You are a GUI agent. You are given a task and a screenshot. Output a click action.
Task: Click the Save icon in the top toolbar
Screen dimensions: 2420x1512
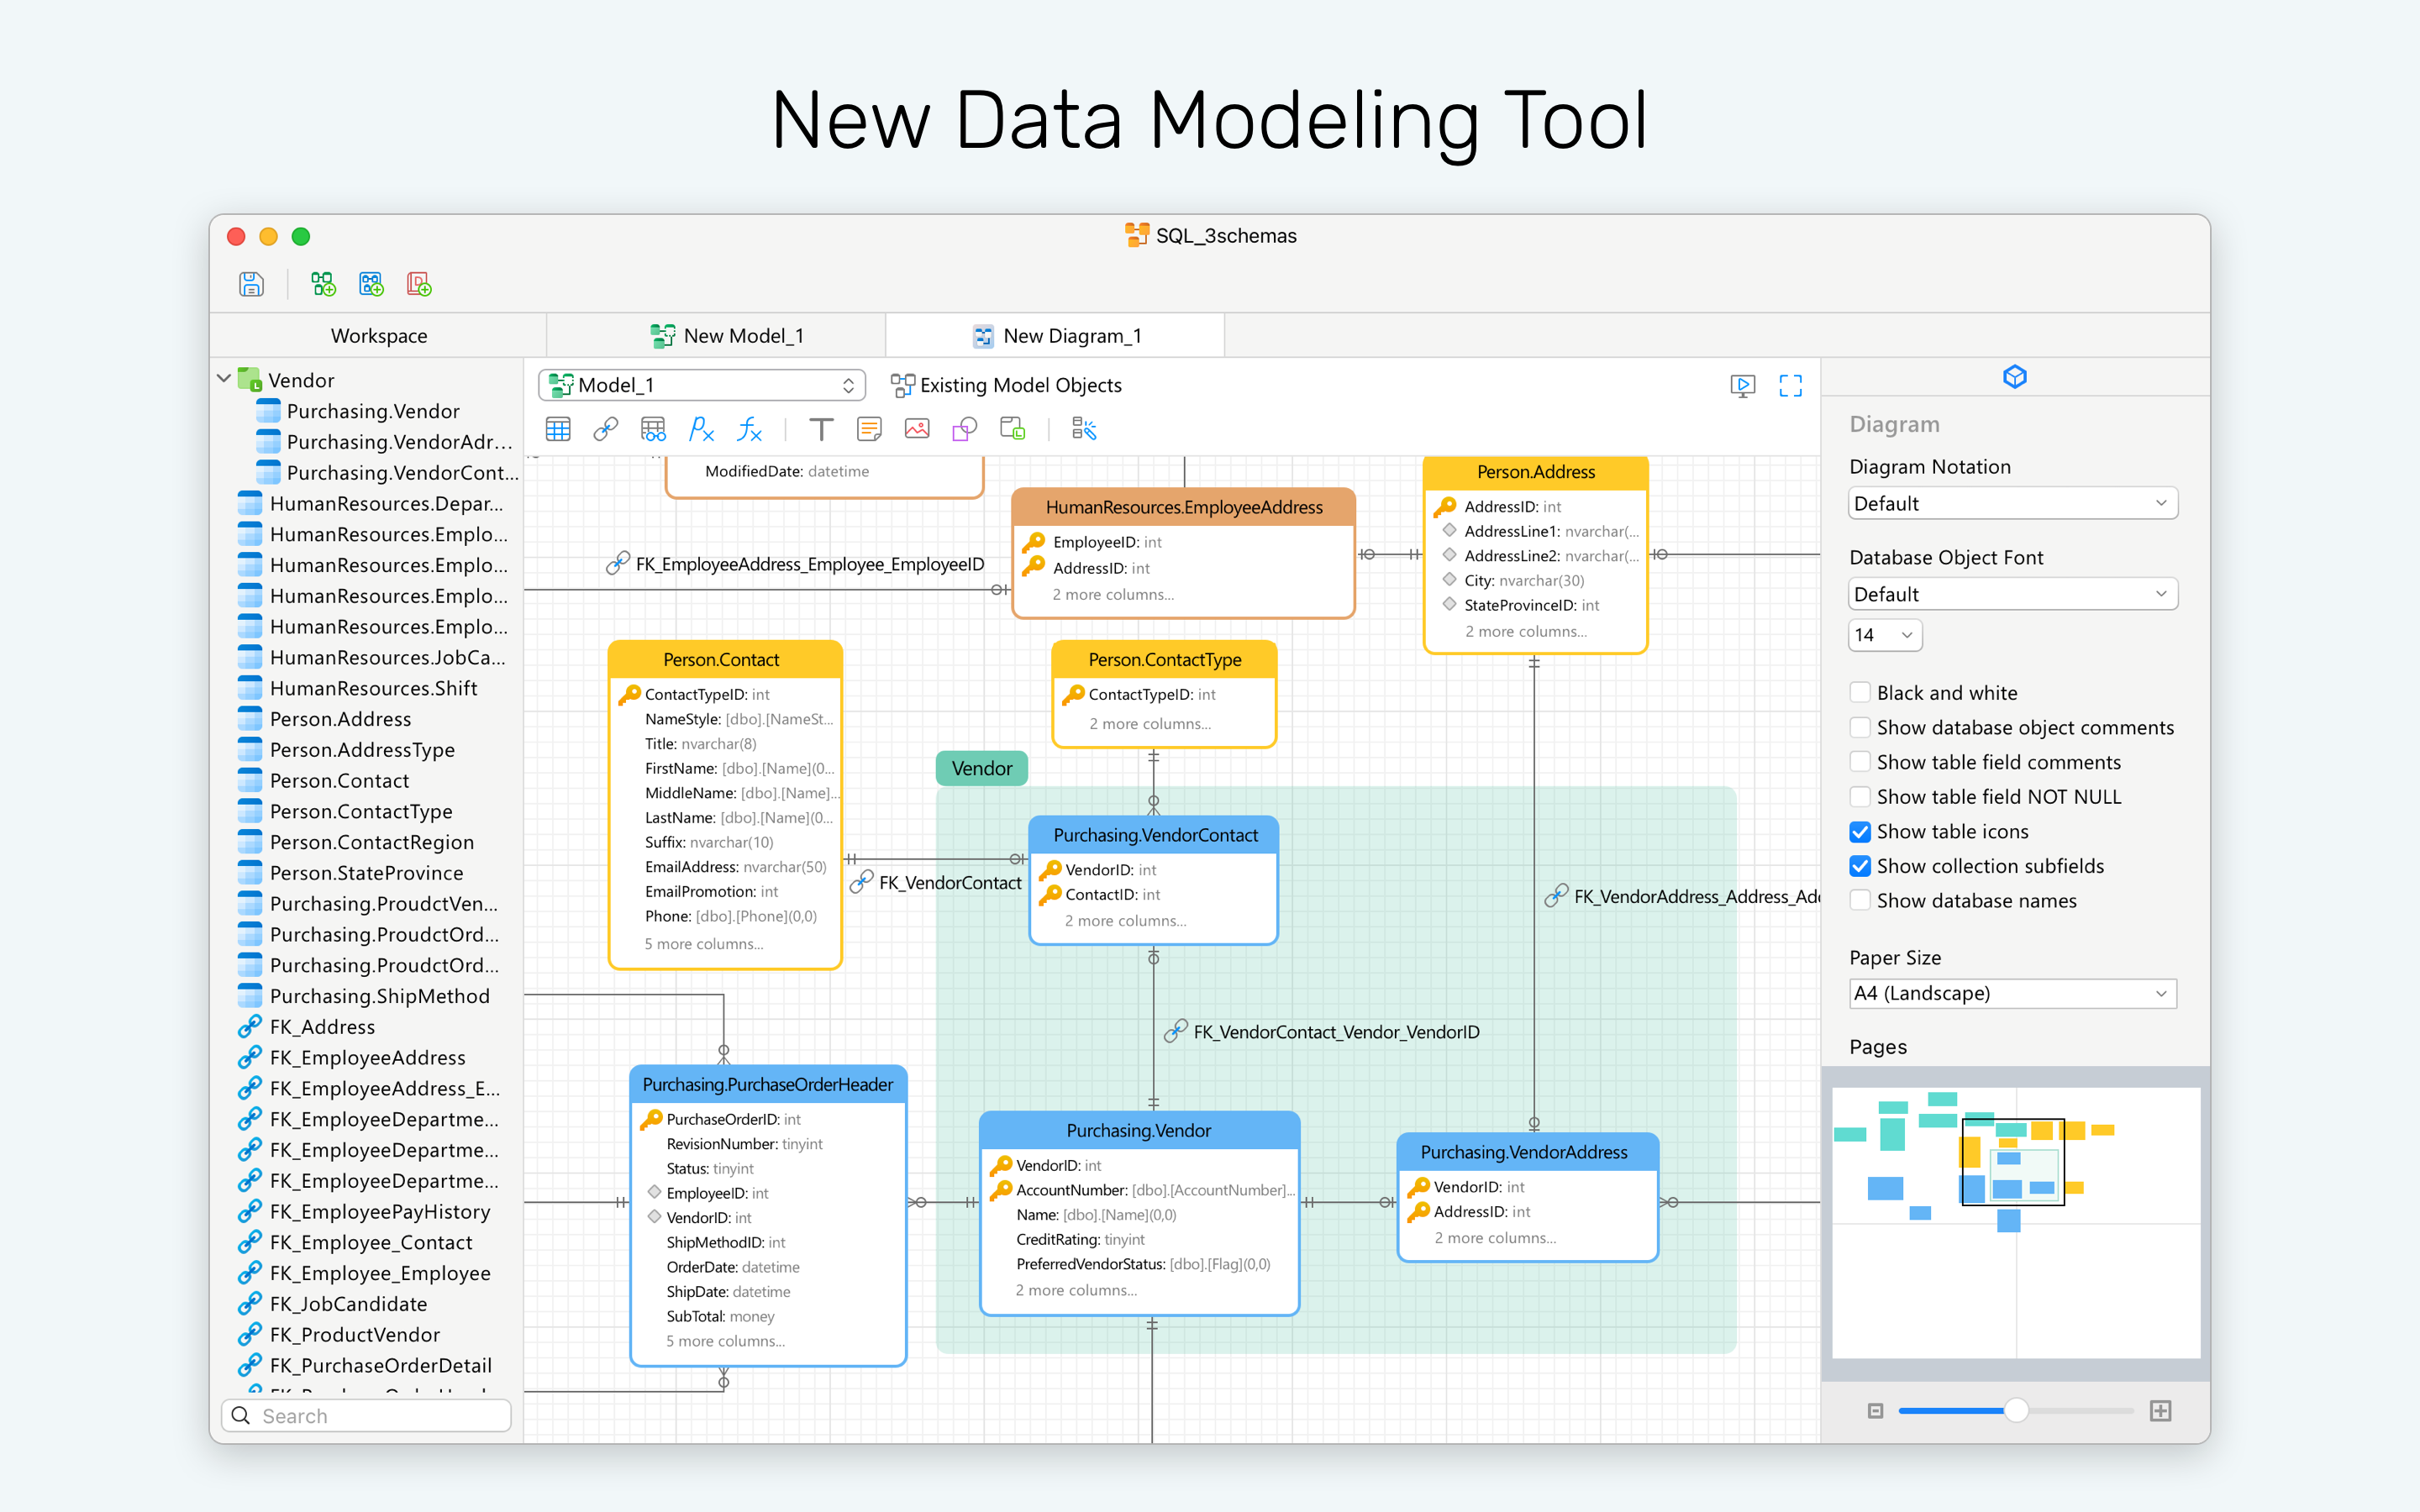[x=251, y=284]
